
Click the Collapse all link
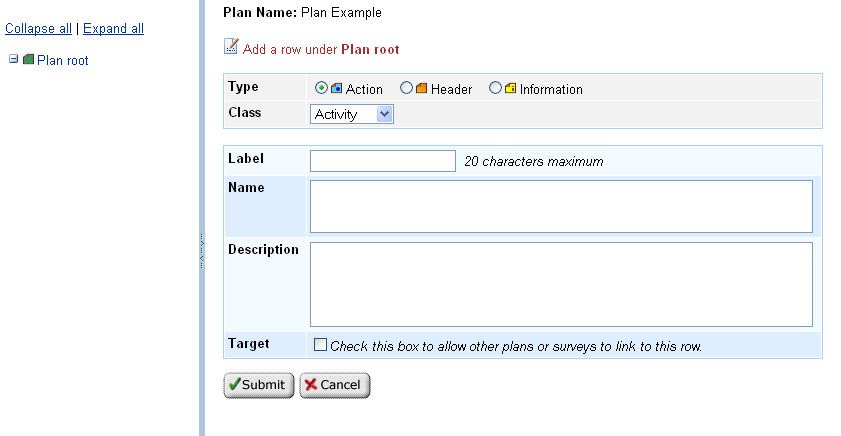[x=38, y=29]
